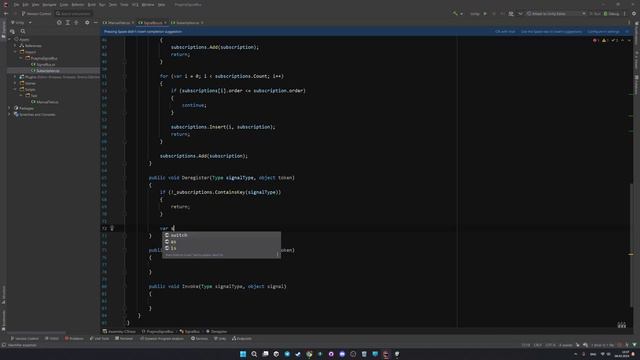The height and width of the screenshot is (360, 640).
Task: Click the Assembly-CSharp breadcrumb
Action: [119, 331]
